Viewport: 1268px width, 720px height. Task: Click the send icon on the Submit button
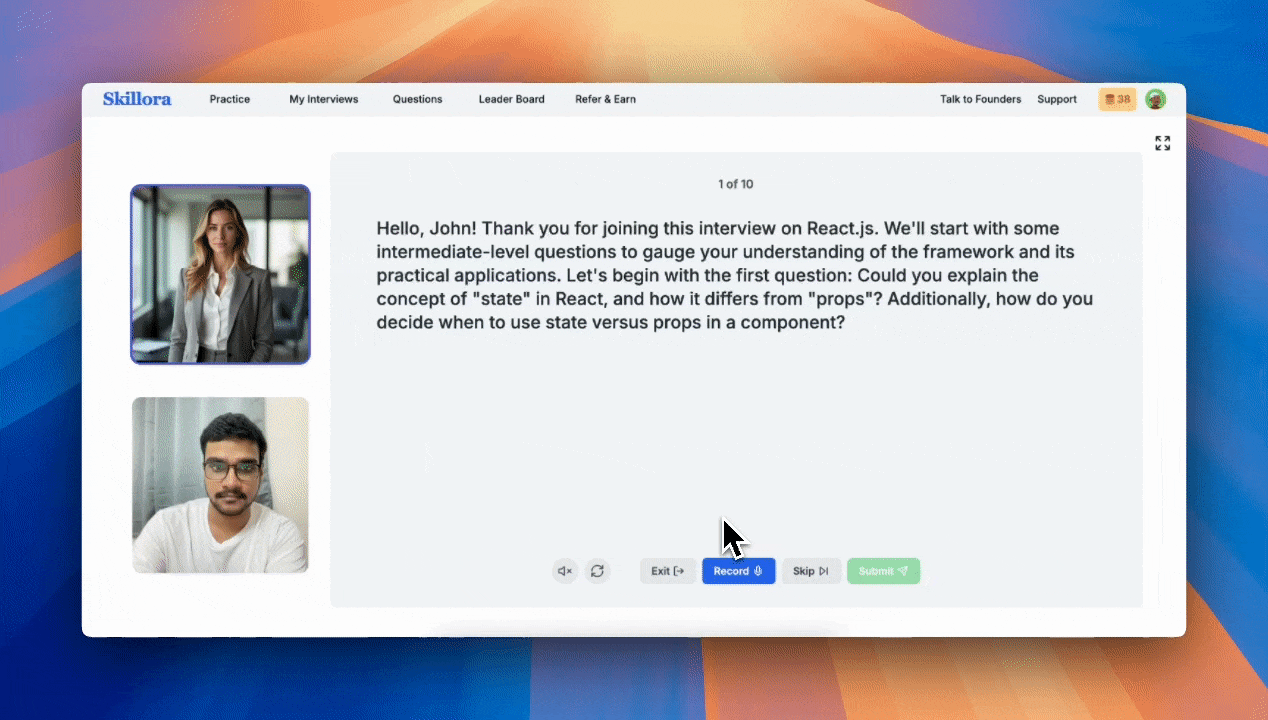click(901, 570)
